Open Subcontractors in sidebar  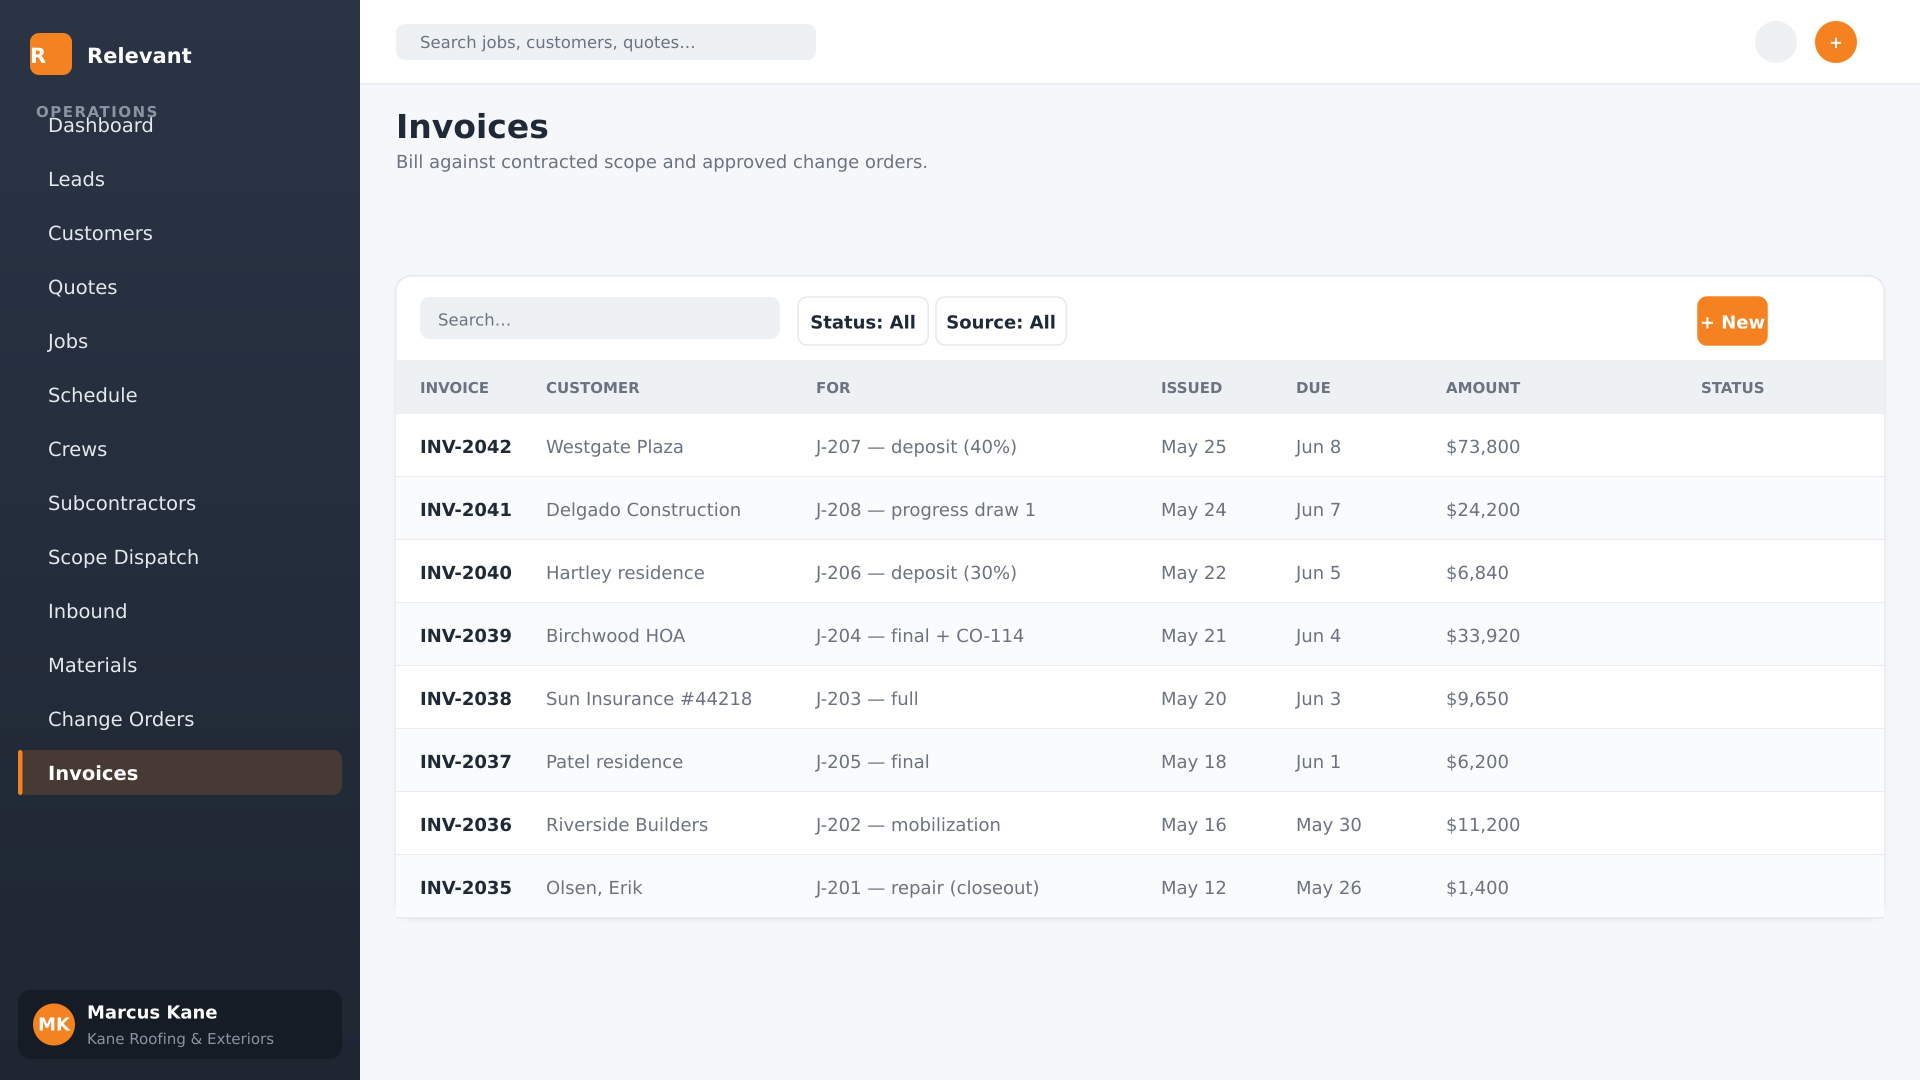180,503
